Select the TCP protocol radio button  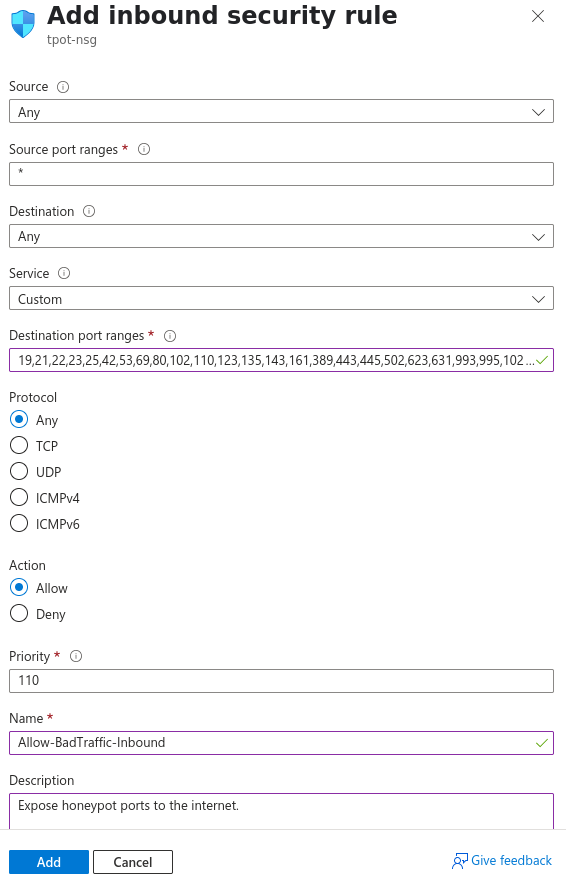pos(19,445)
